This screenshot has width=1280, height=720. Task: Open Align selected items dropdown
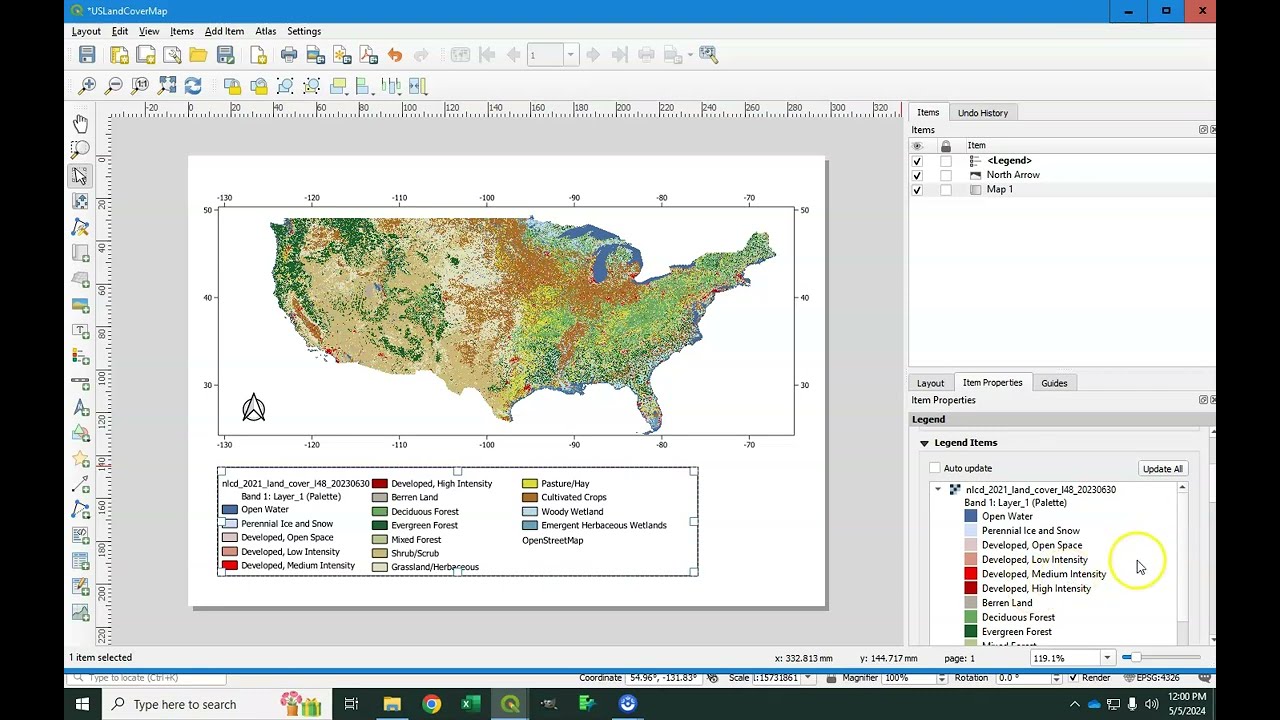coord(364,86)
